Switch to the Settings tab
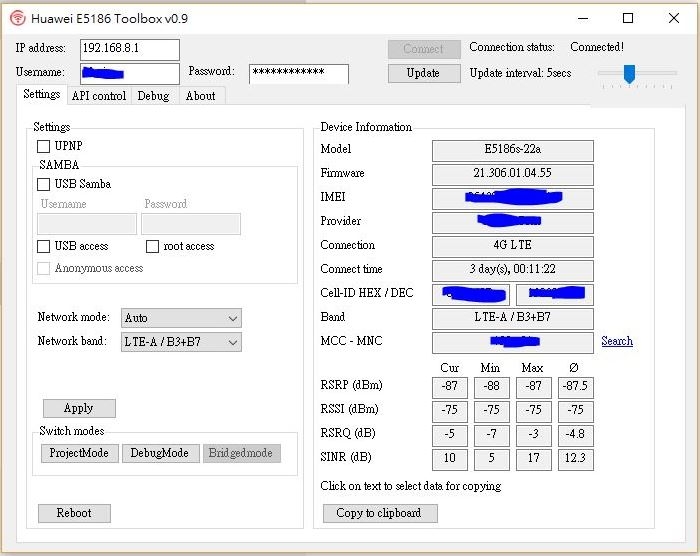Screen dimensions: 700x556 tap(42, 94)
